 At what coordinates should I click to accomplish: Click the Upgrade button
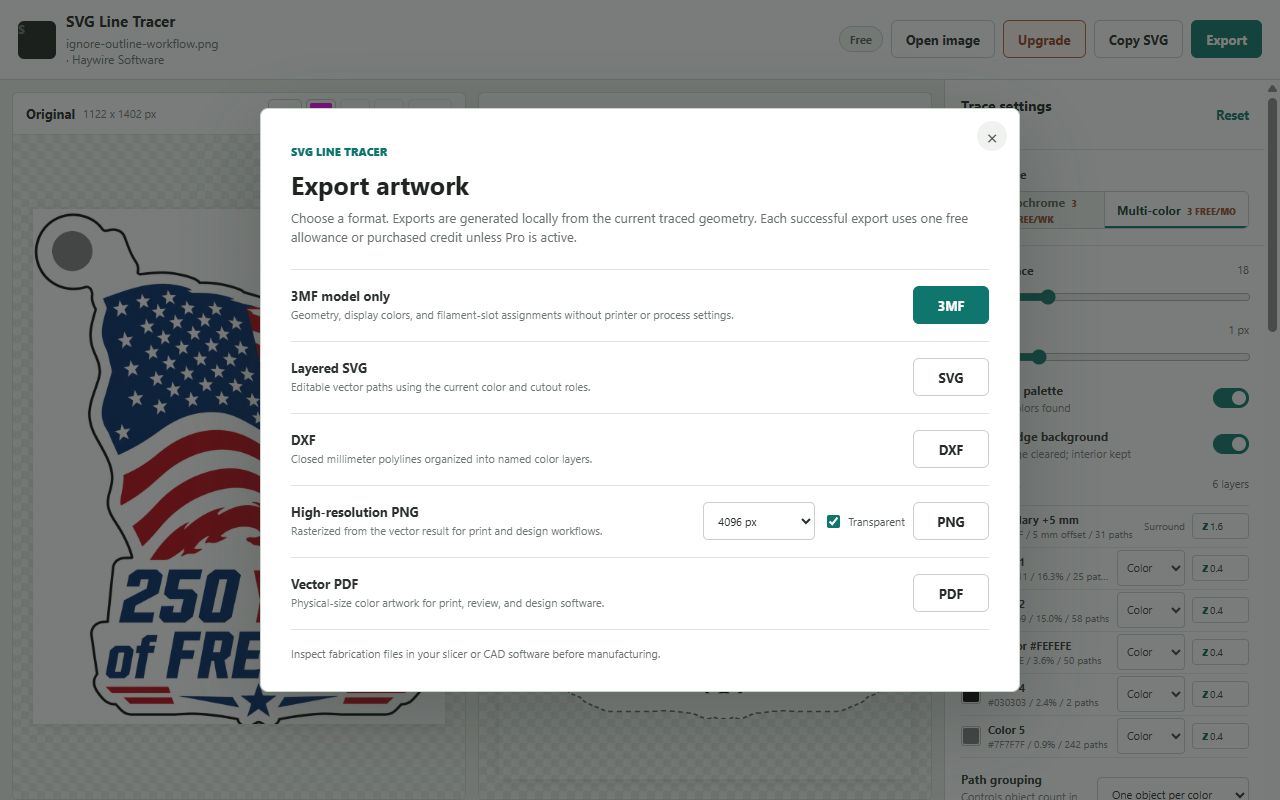1044,40
